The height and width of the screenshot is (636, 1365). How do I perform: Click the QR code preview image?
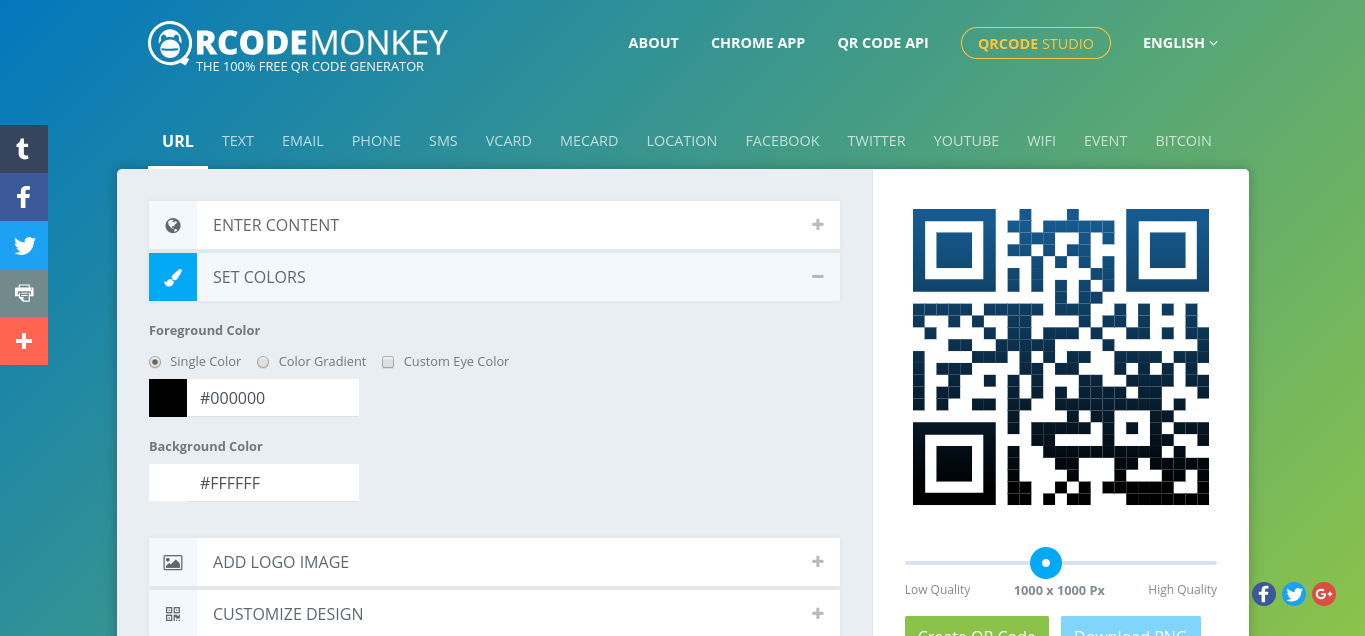click(x=1061, y=357)
